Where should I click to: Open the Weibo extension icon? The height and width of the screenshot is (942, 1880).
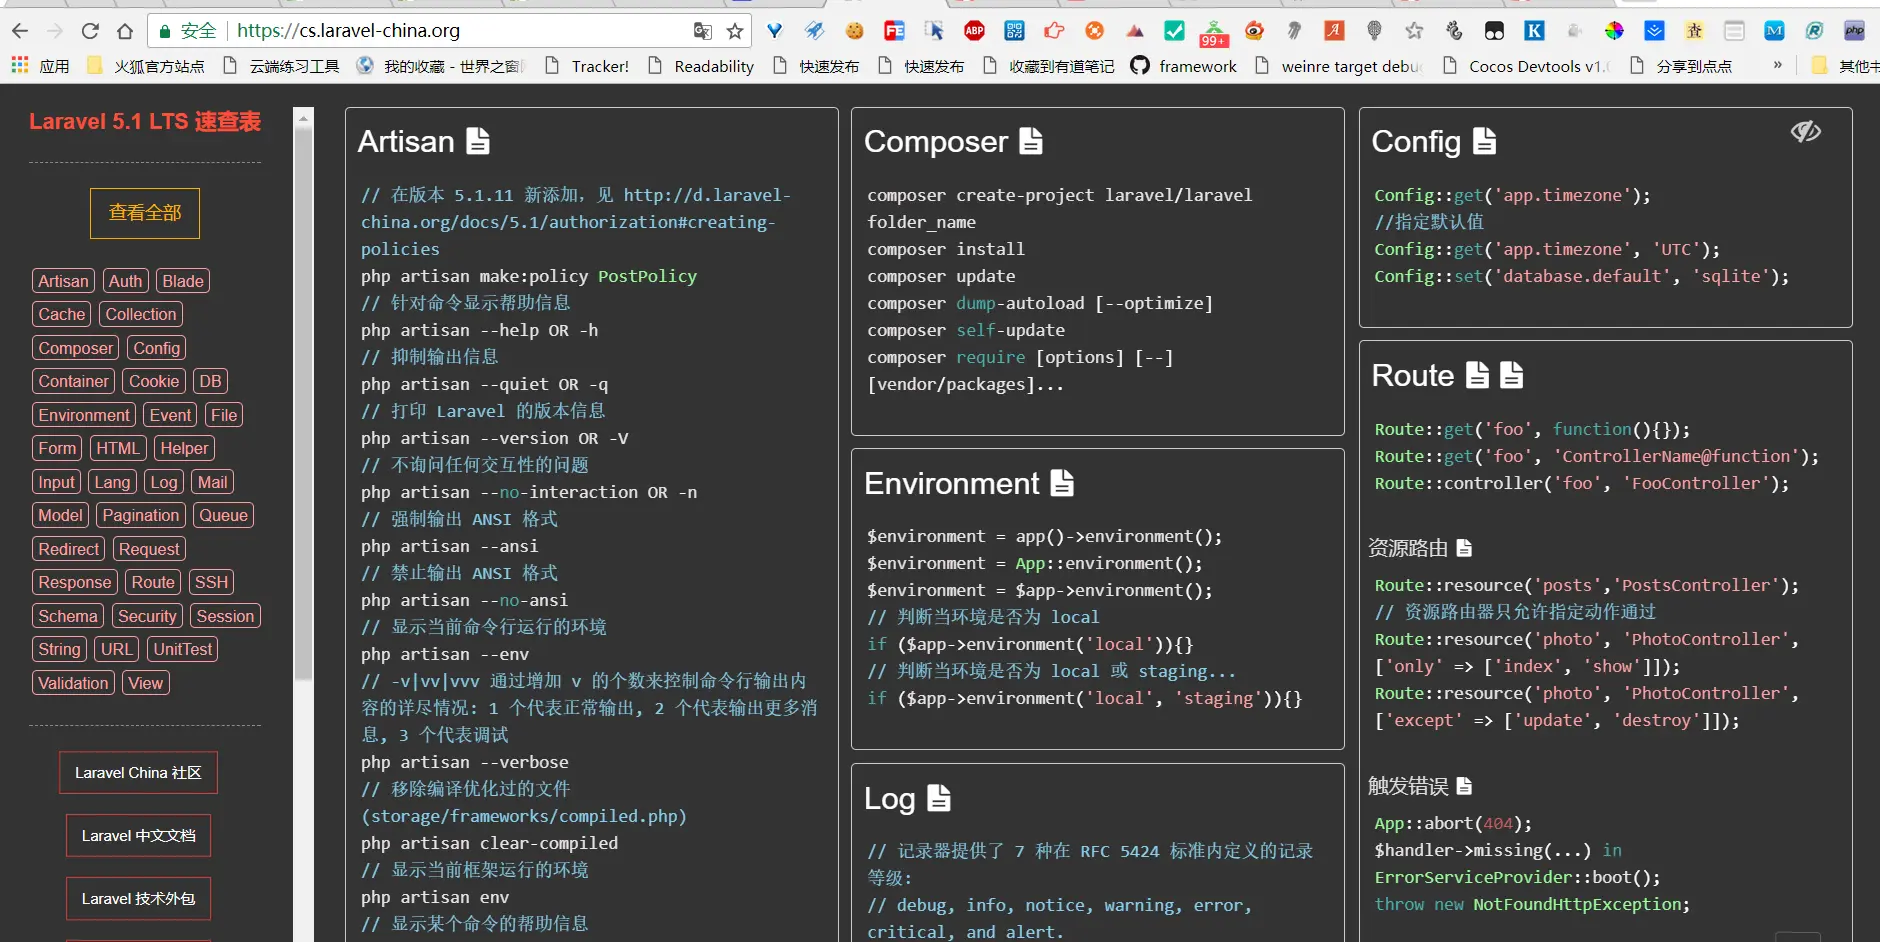(x=1254, y=31)
